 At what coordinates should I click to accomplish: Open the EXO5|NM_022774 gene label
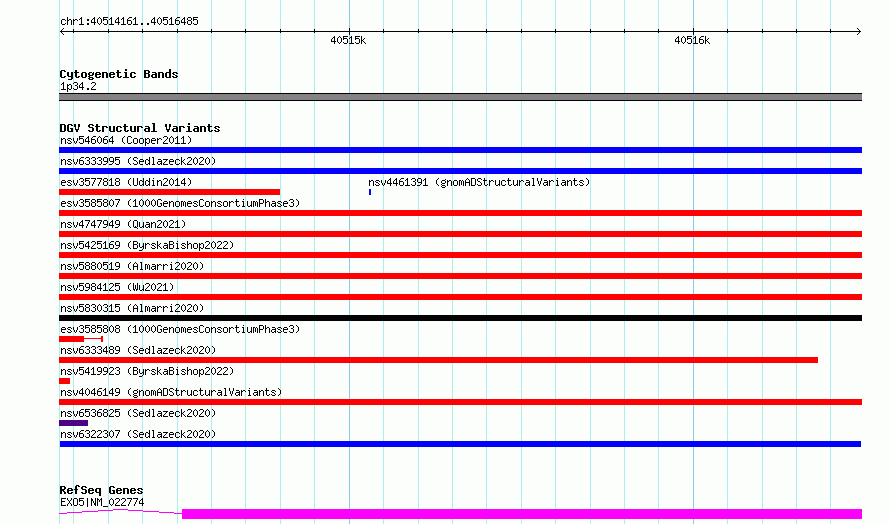coord(102,502)
